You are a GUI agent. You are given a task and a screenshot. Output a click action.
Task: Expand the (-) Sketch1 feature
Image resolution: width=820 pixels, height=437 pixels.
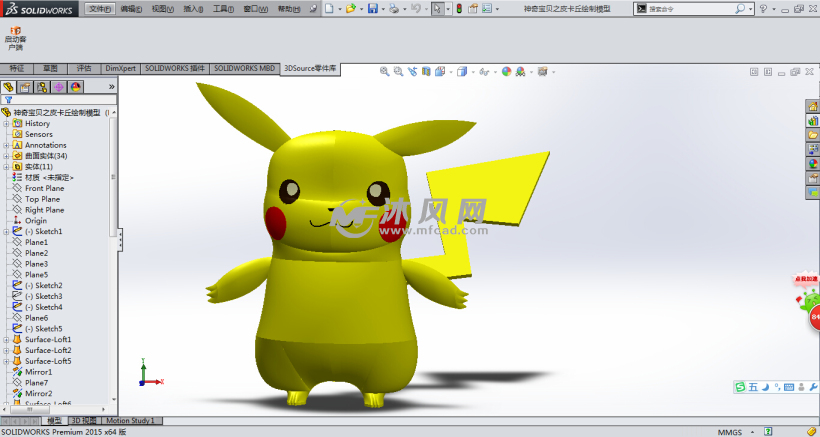(6, 232)
